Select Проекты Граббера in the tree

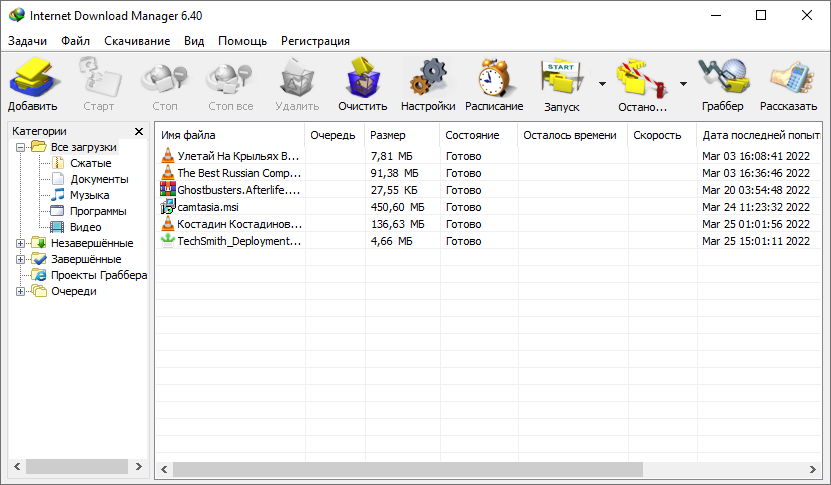pos(99,275)
